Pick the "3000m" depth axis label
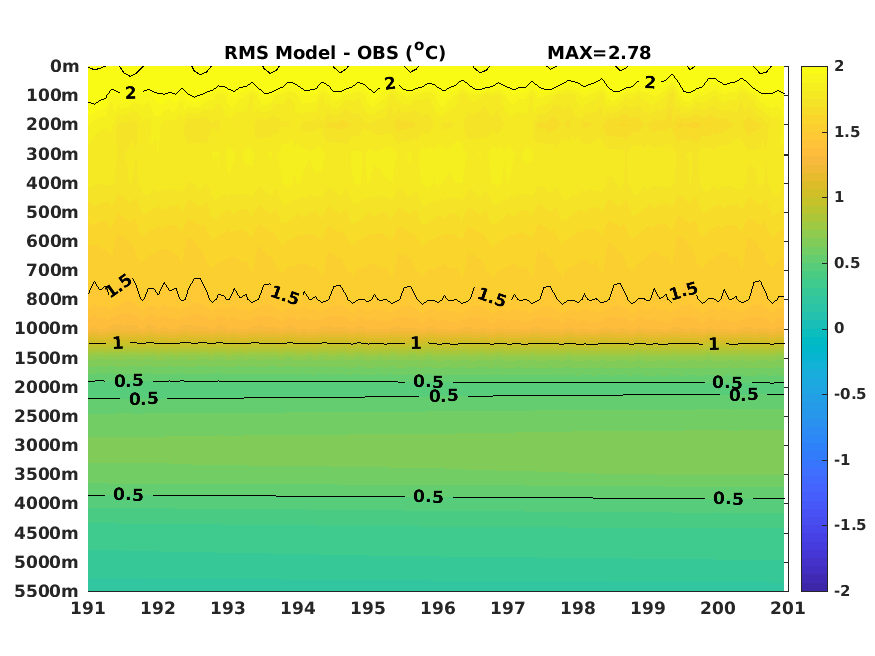This screenshot has height=656, width=875. tap(47, 445)
